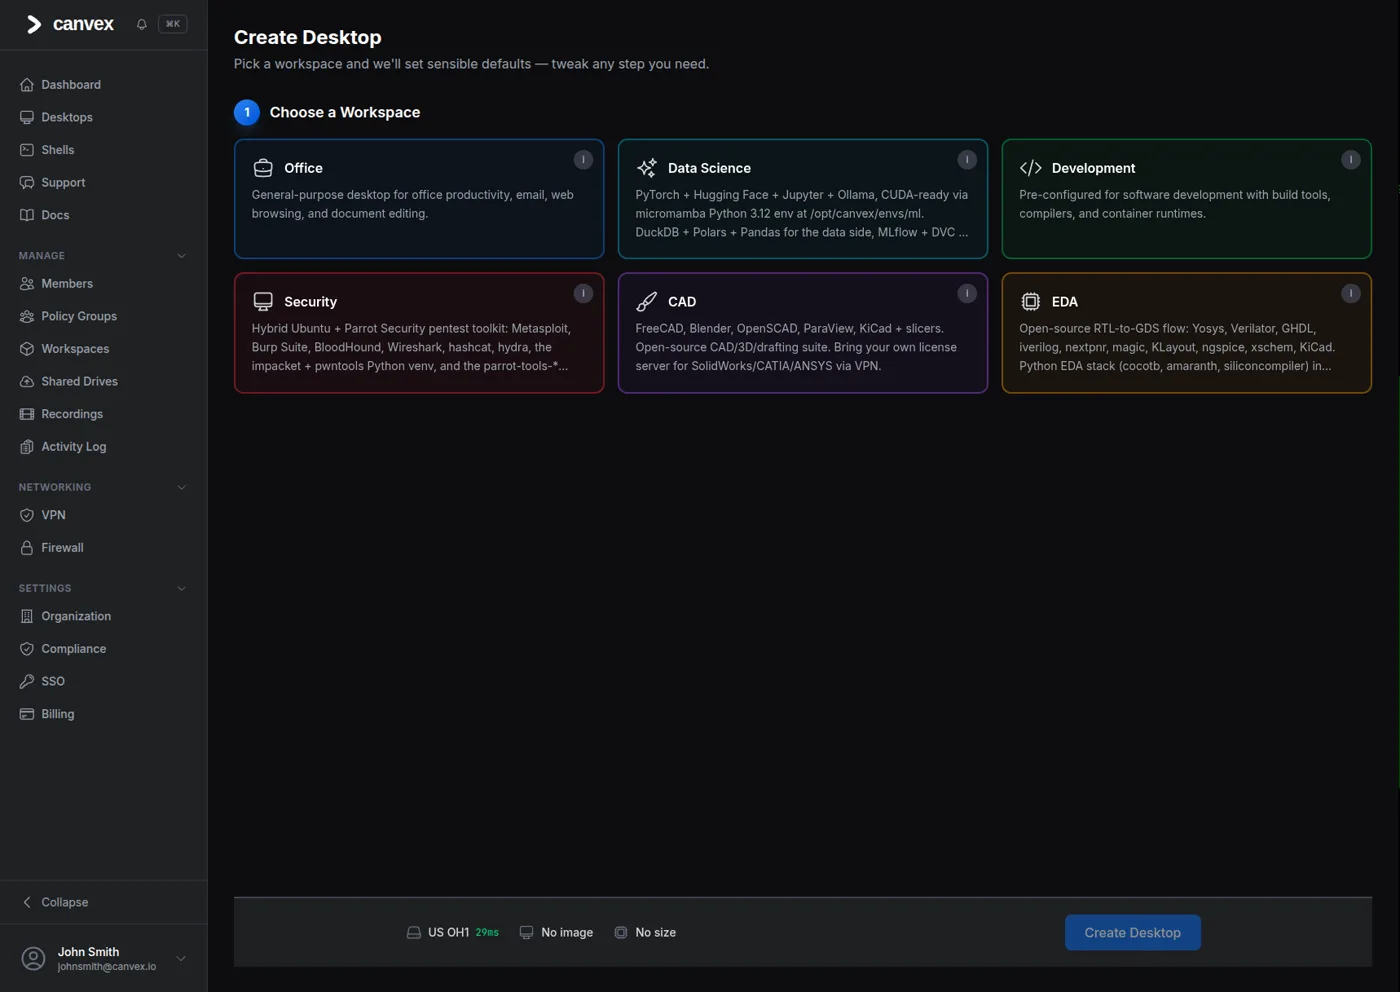1400x992 pixels.
Task: Open SSO settings
Action: [104, 681]
